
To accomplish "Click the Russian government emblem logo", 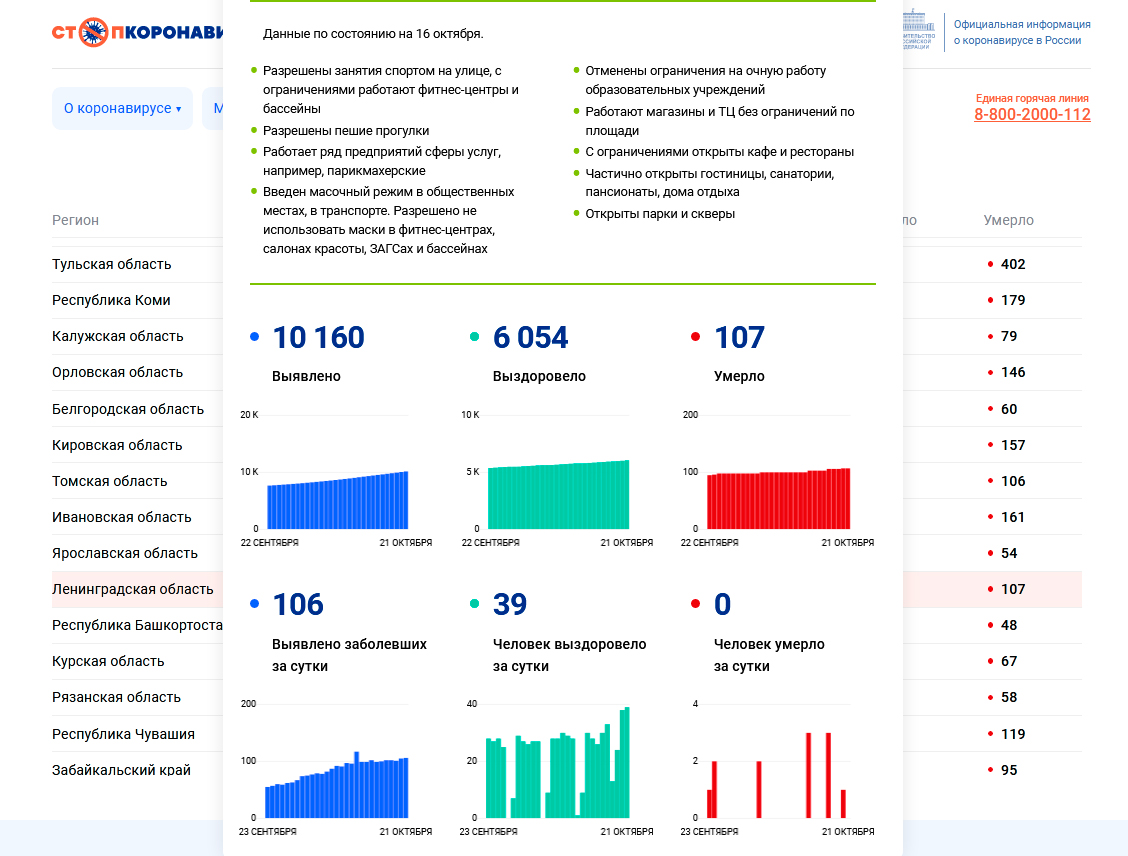I will (x=919, y=32).
